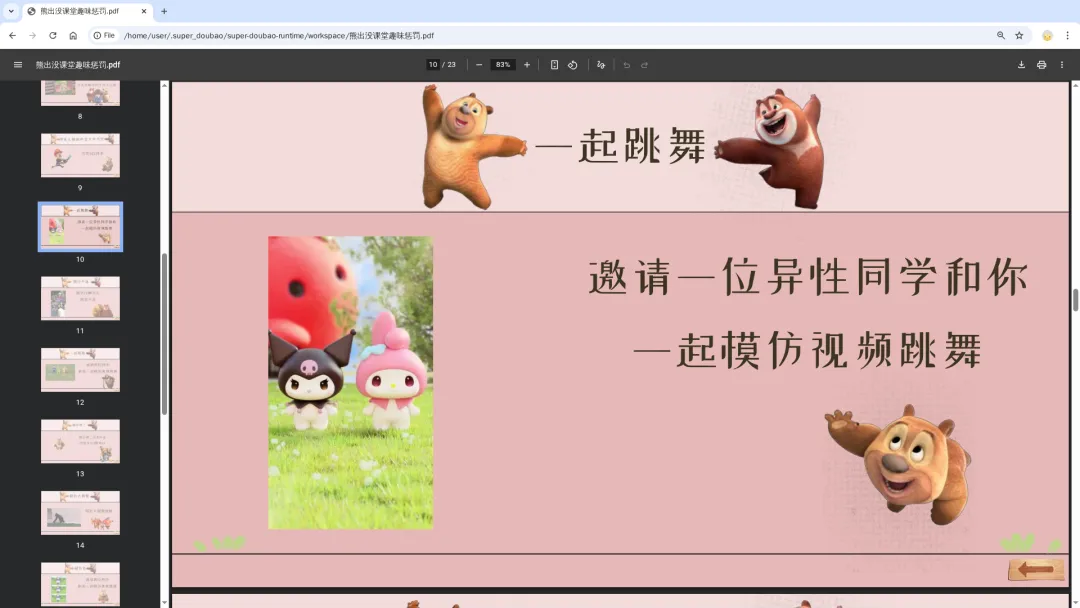The width and height of the screenshot is (1080, 608).
Task: Click the PDF file name in toolbar
Action: click(x=78, y=65)
